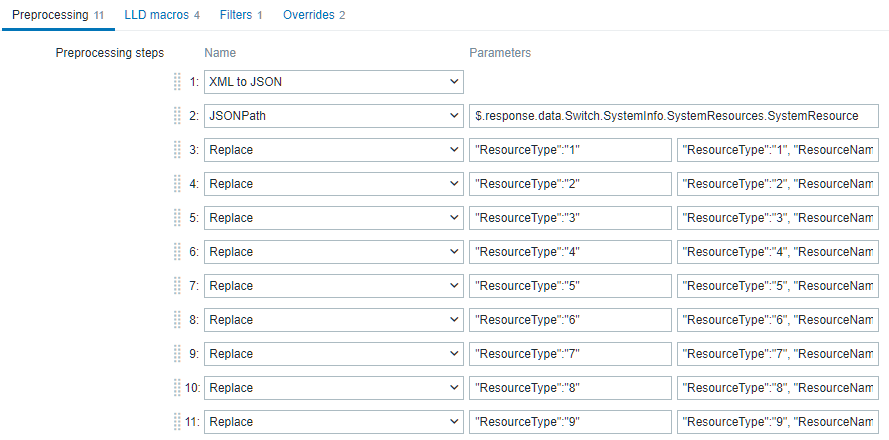Click drag handle for step 2 JSONPath

pos(178,116)
